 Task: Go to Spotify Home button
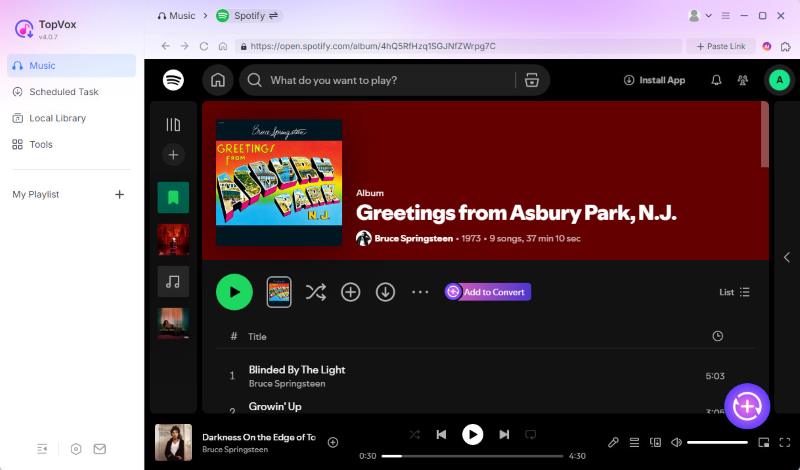click(218, 80)
